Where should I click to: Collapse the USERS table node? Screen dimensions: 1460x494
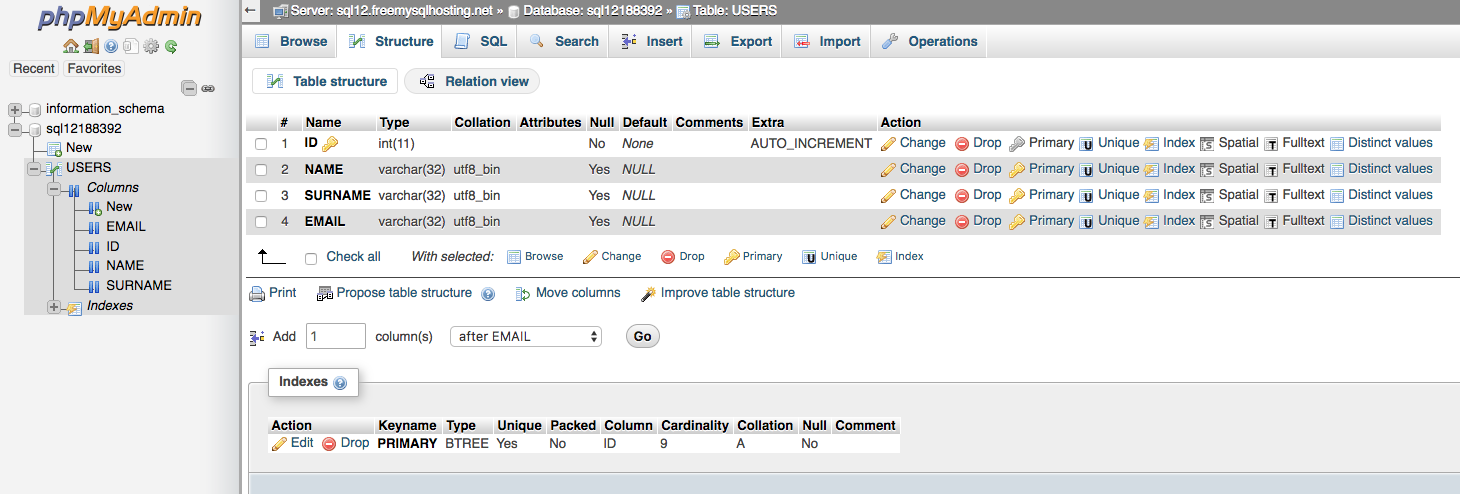(x=34, y=168)
